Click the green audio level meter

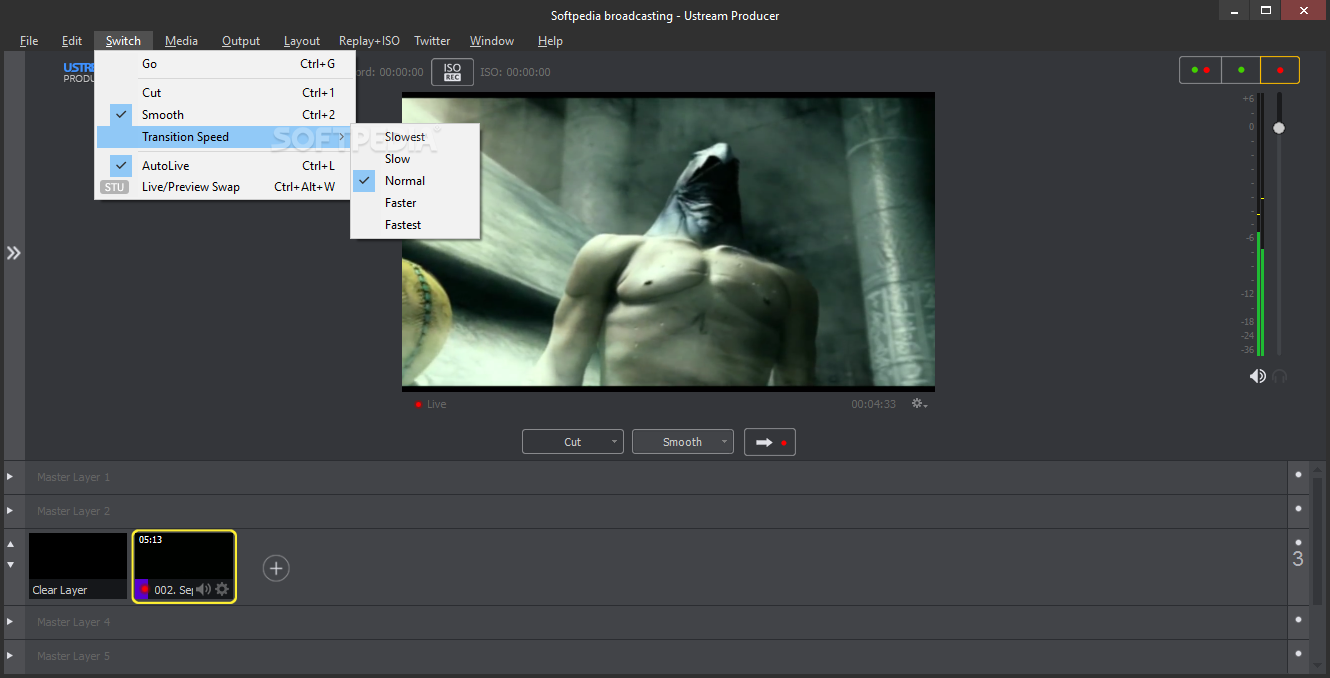pos(1260,294)
